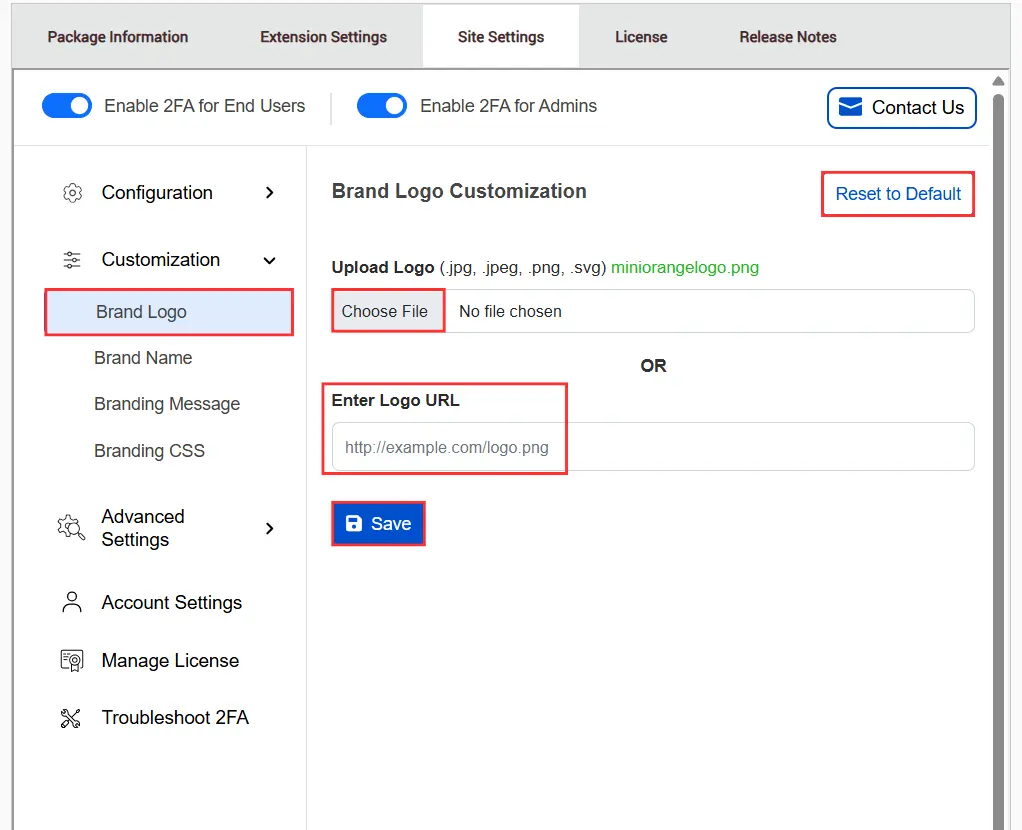Click the vertical scrollbar on the right
This screenshot has width=1022, height=830.
coord(998,400)
